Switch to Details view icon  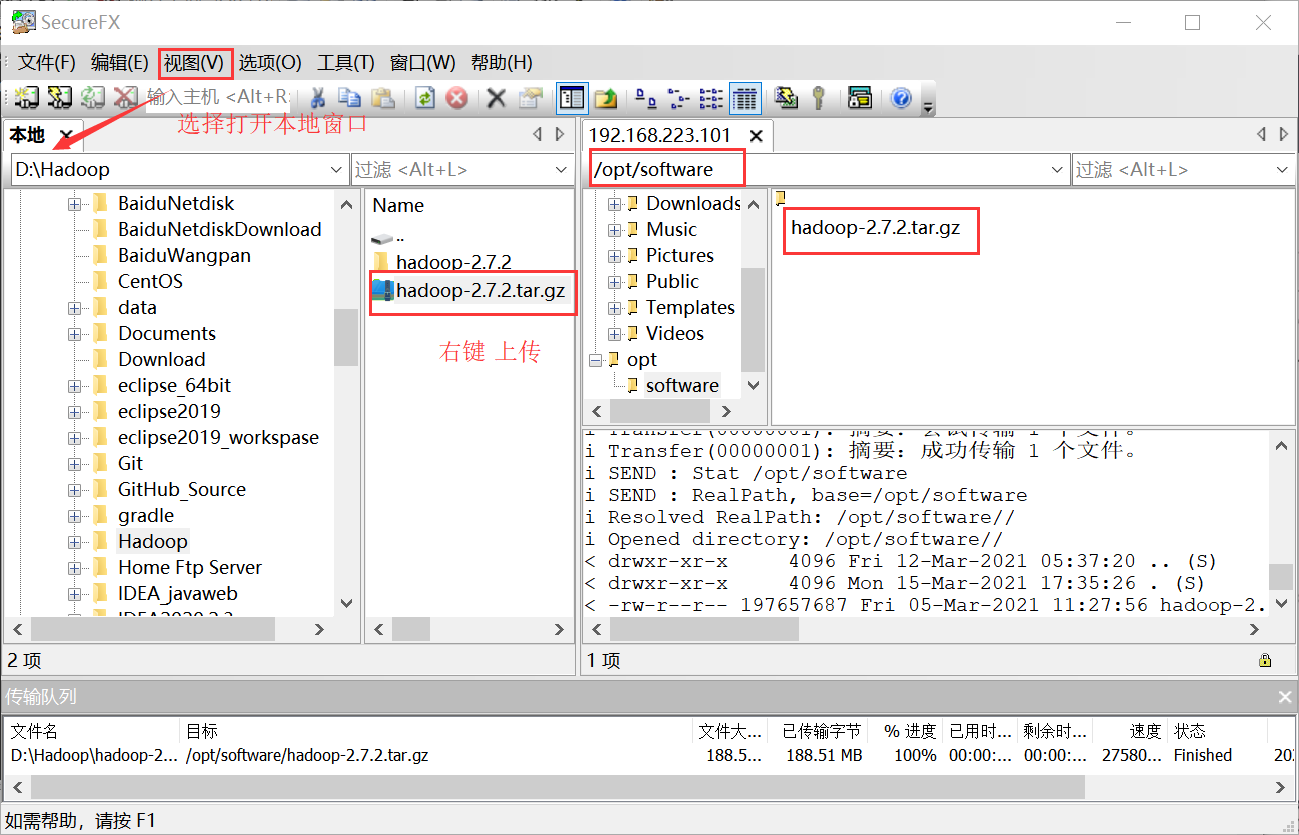point(745,97)
